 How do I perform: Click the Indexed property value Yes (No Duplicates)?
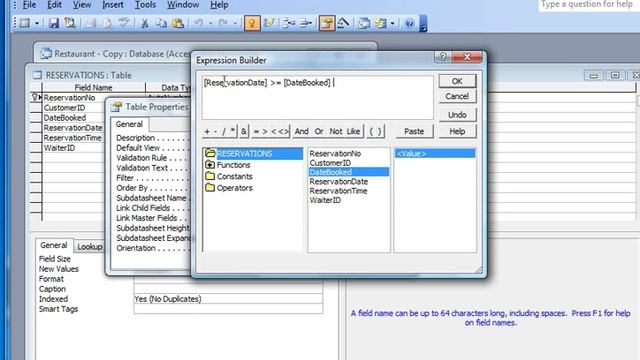click(x=228, y=299)
